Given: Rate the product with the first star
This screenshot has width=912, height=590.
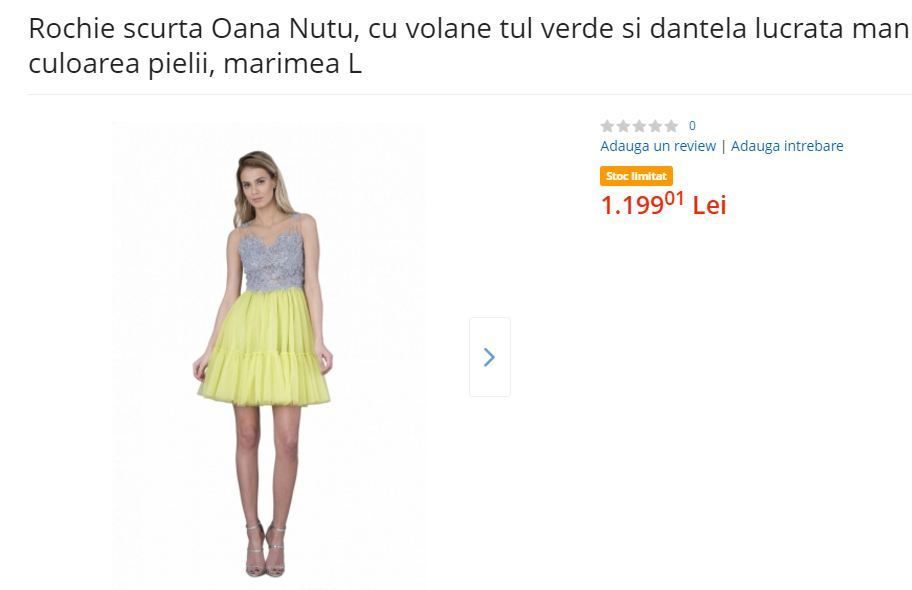Looking at the screenshot, I should coord(607,126).
